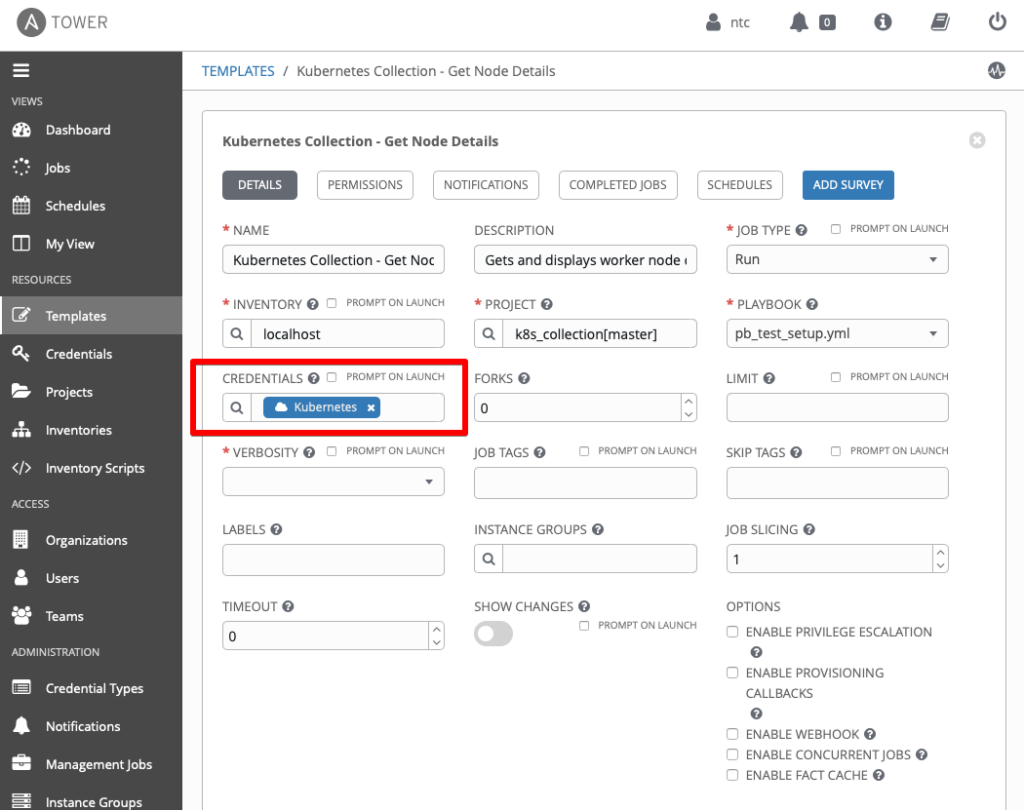Click the power logout icon
This screenshot has height=810, width=1024.
tap(997, 22)
